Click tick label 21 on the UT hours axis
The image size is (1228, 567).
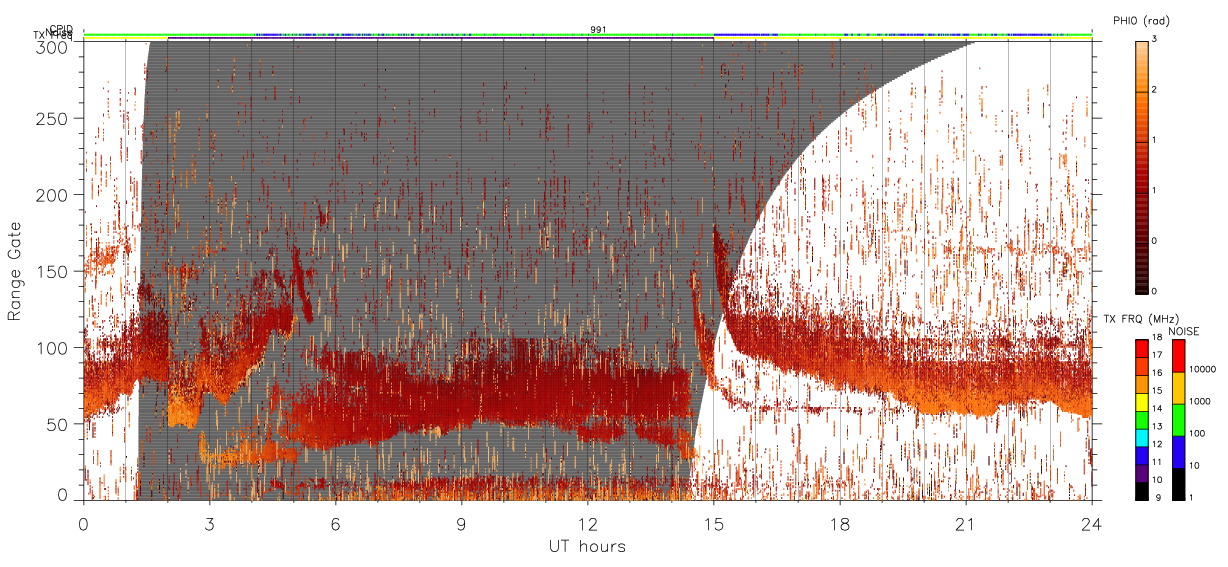(x=965, y=524)
